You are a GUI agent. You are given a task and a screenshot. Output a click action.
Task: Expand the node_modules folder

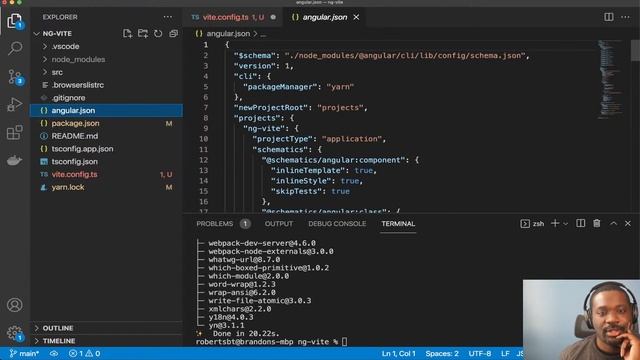(x=106, y=59)
